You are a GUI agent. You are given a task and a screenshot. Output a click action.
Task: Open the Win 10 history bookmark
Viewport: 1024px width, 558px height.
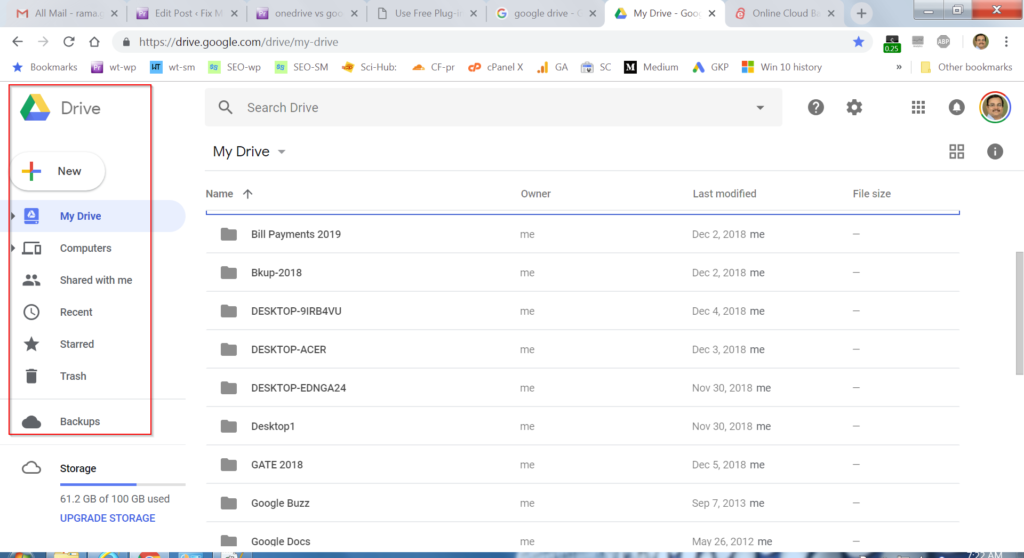[782, 67]
